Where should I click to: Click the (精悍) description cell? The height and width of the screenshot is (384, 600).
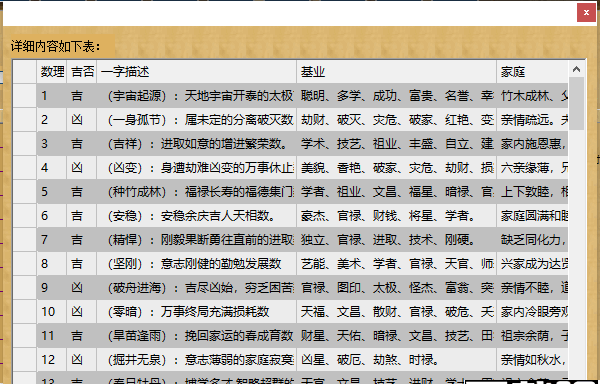point(197,240)
